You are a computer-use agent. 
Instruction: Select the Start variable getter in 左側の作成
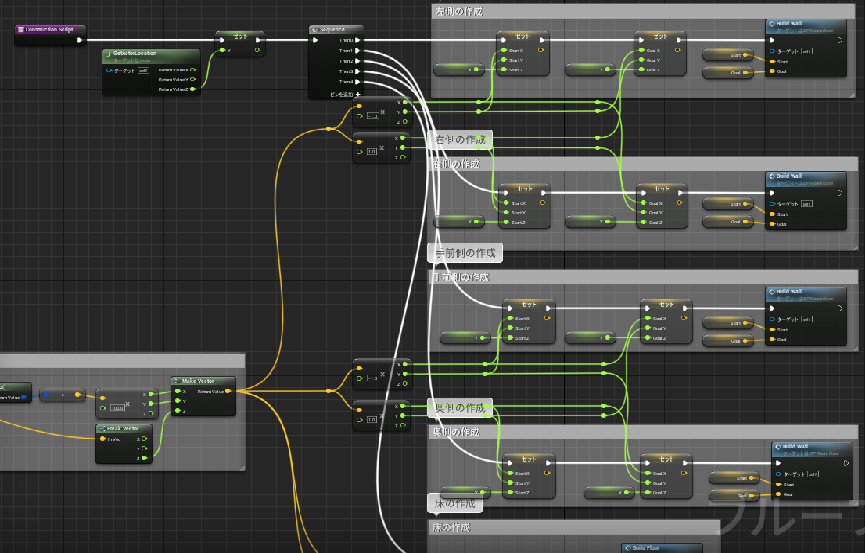pos(728,55)
